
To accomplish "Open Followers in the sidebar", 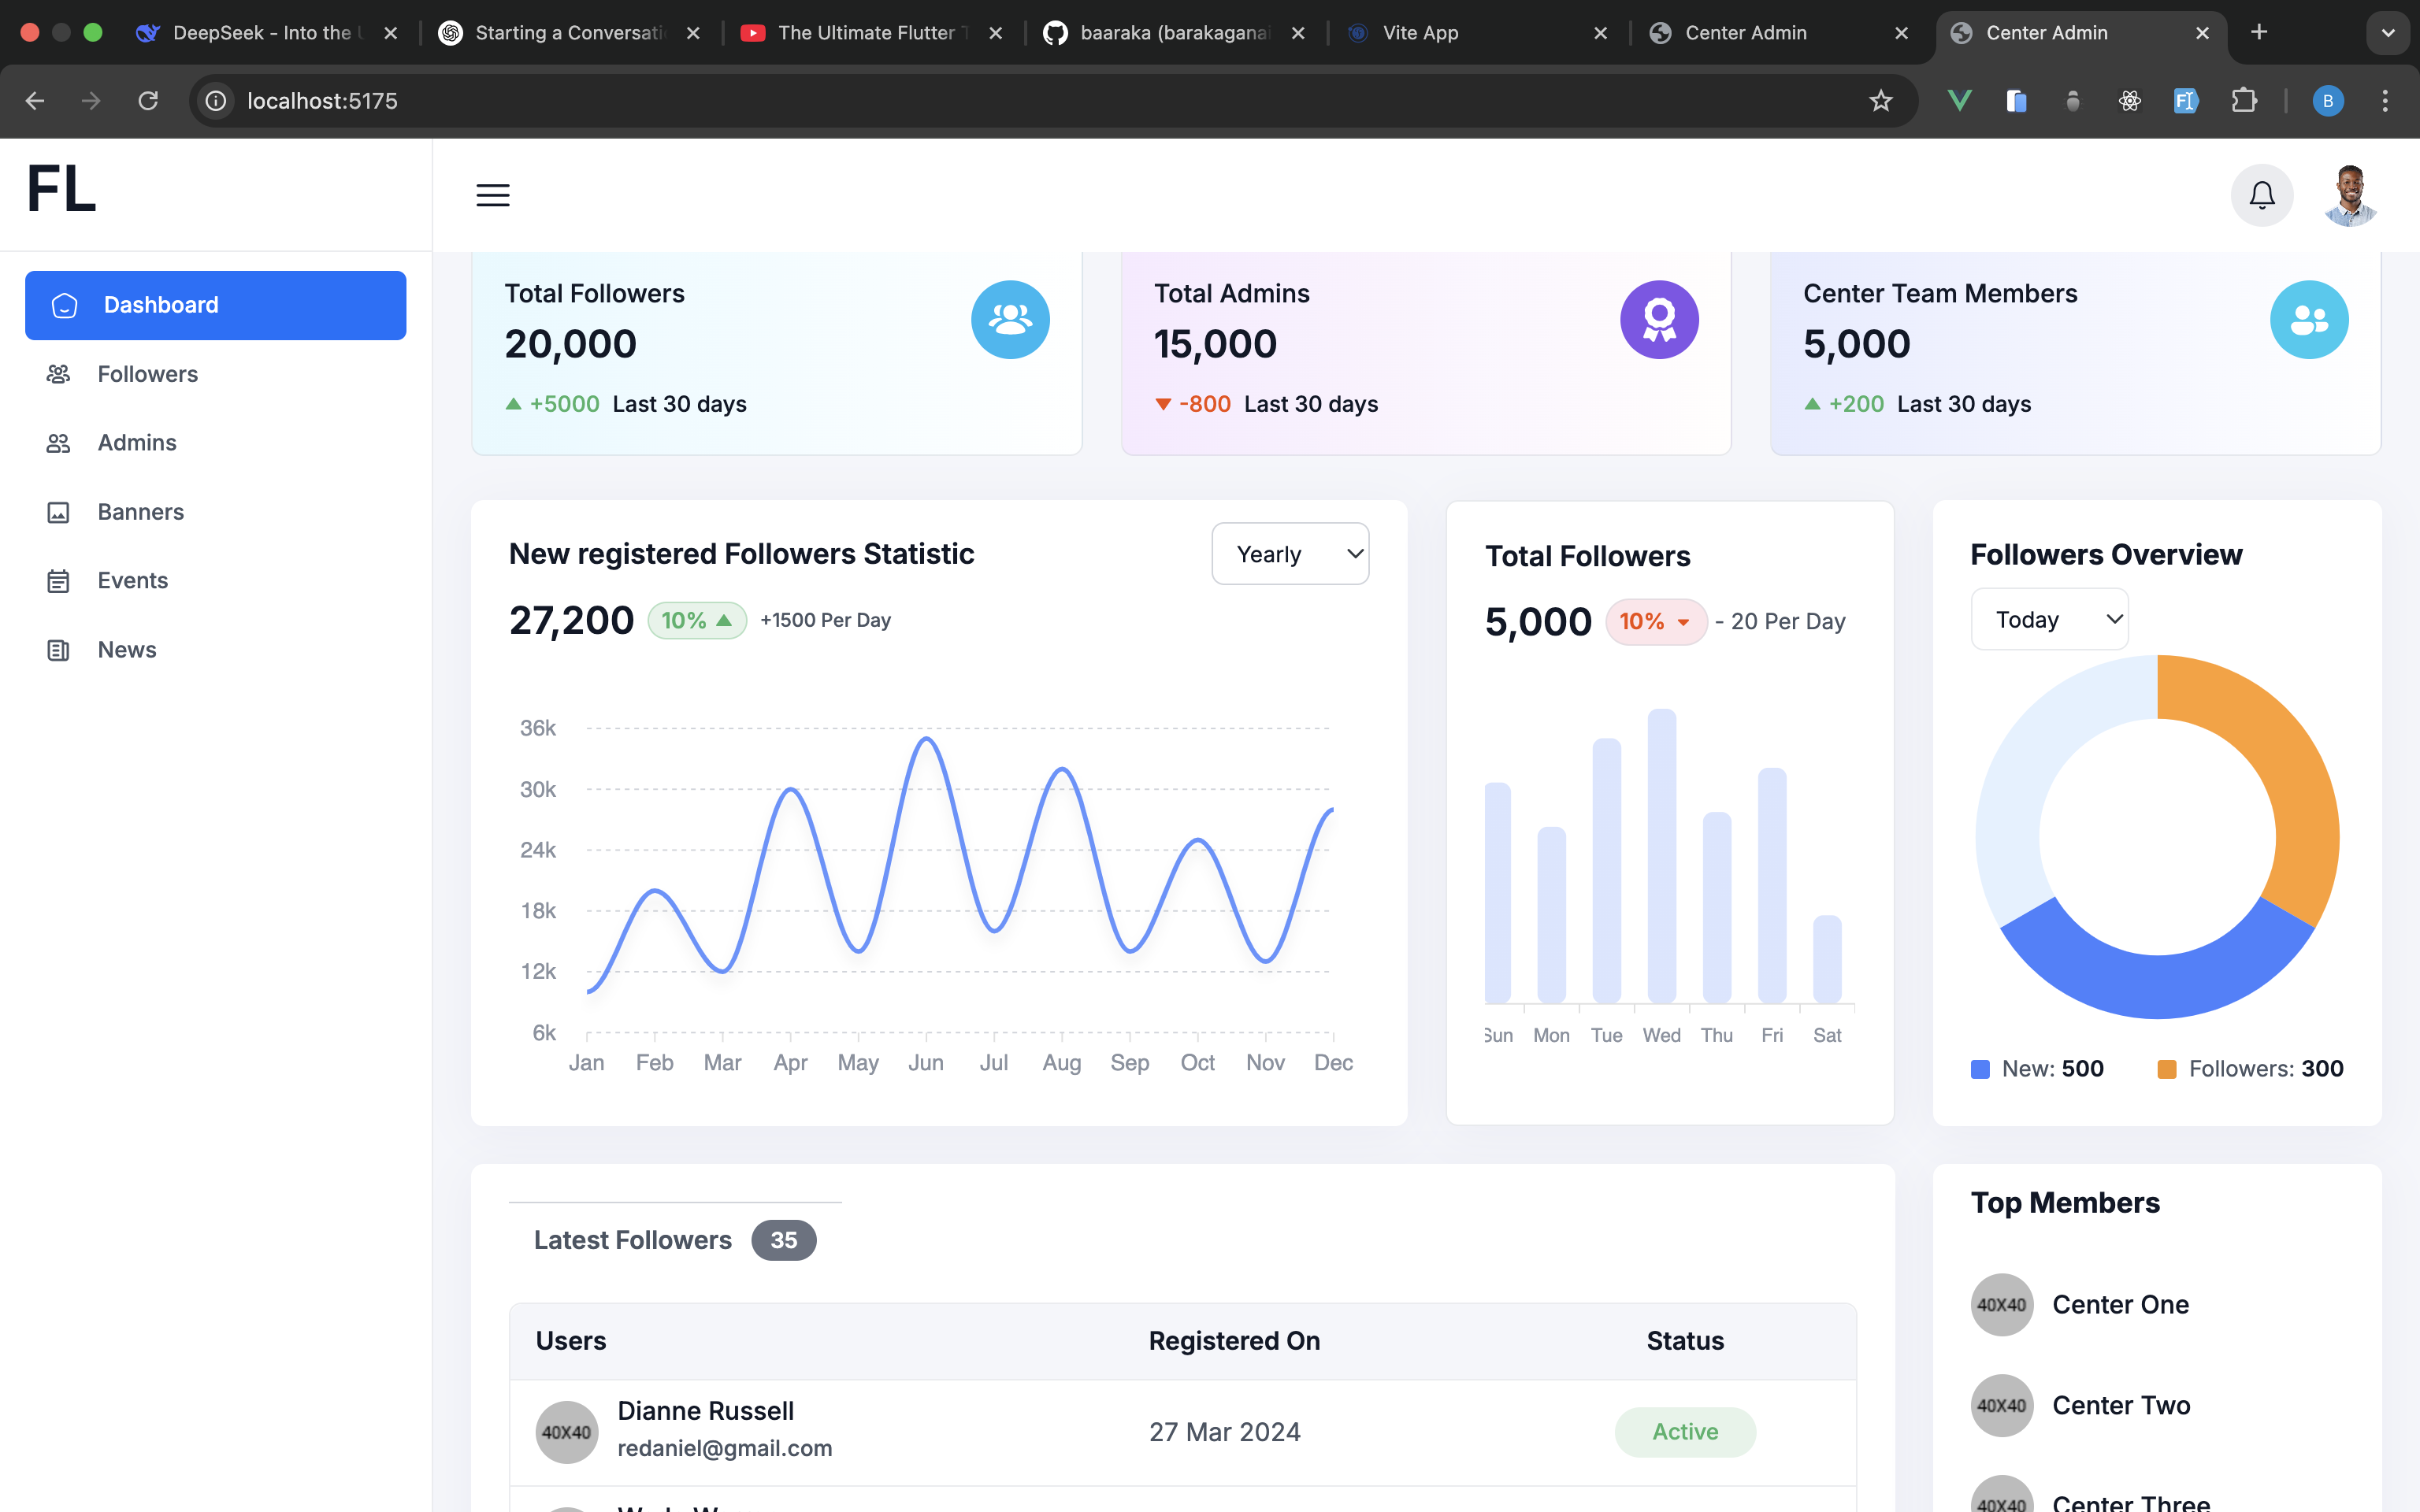I will (x=147, y=374).
